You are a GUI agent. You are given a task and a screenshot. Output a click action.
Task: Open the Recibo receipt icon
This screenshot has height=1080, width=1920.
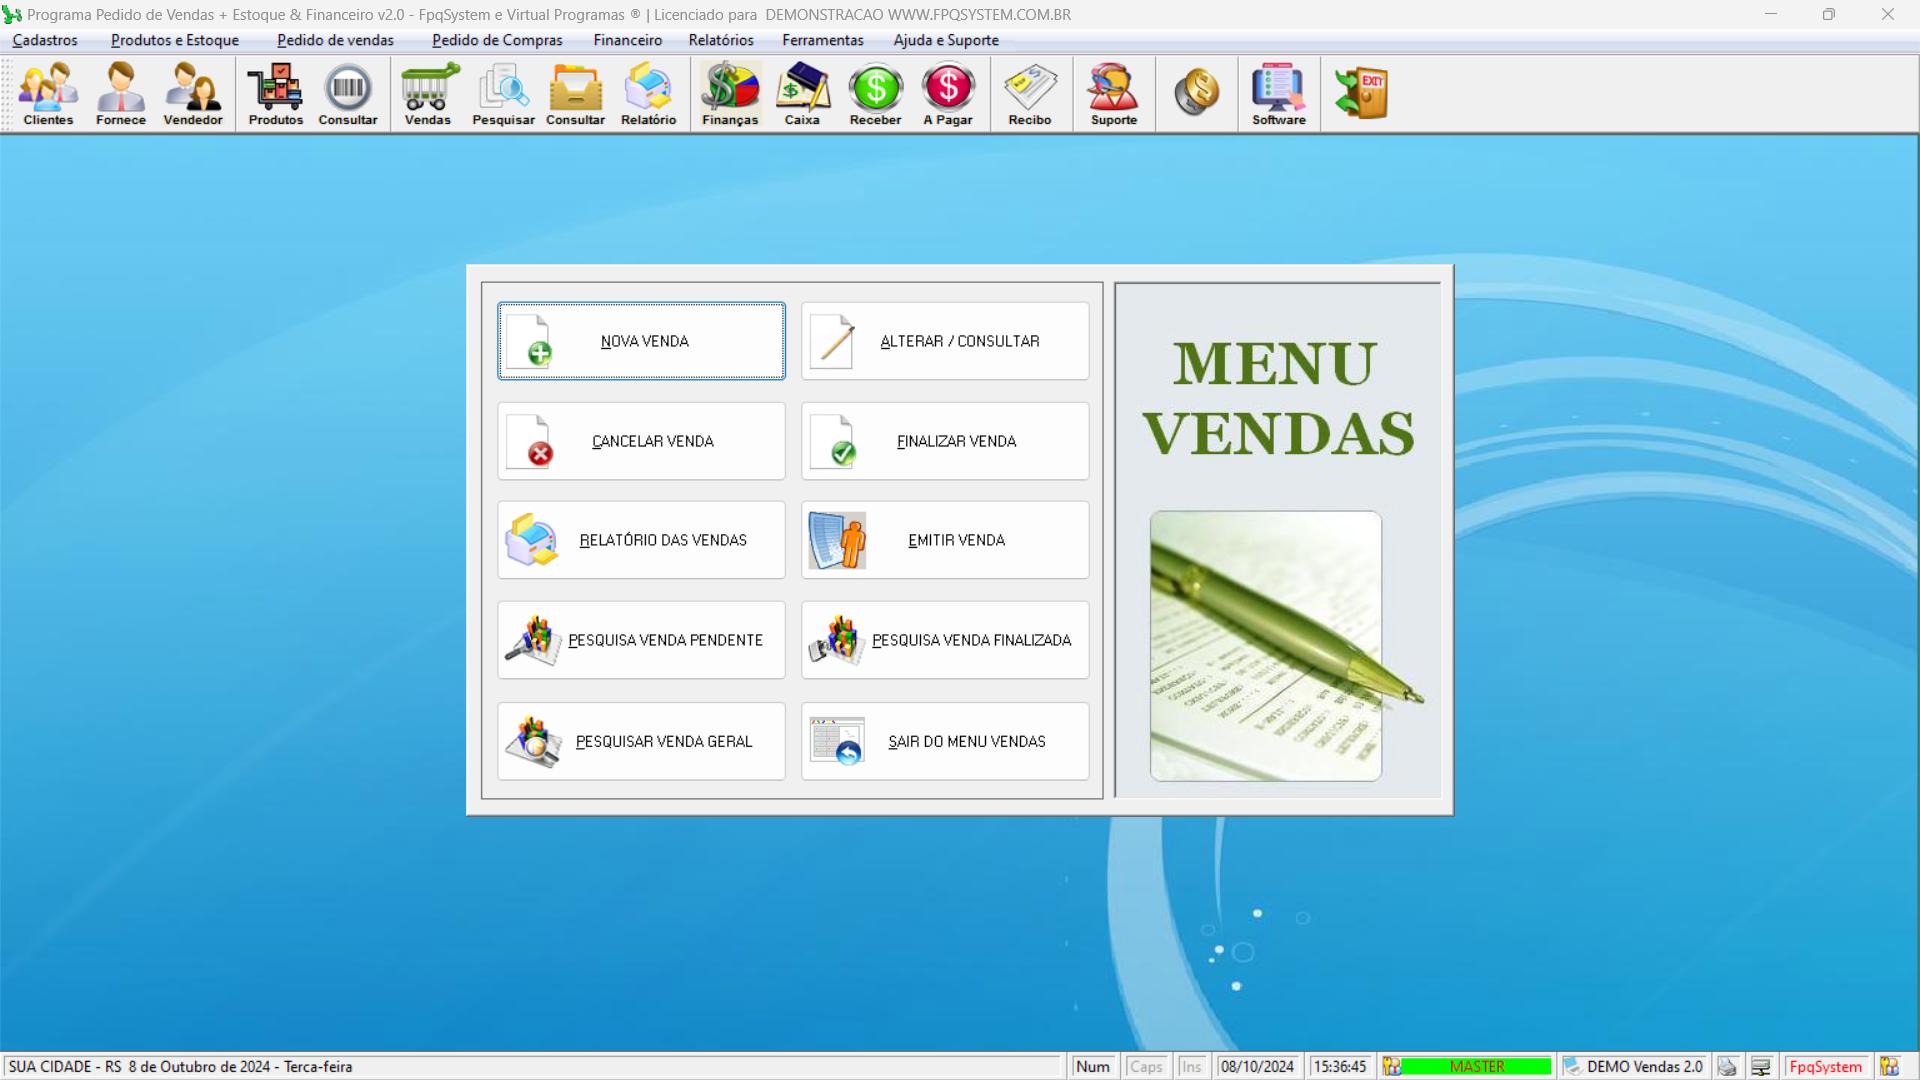pyautogui.click(x=1030, y=94)
